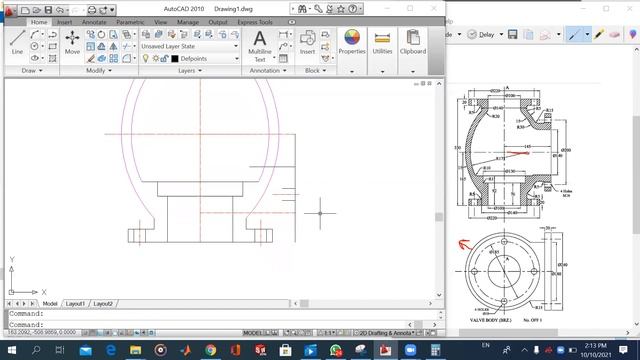Click the Table icon in Annotation panel

click(283, 58)
